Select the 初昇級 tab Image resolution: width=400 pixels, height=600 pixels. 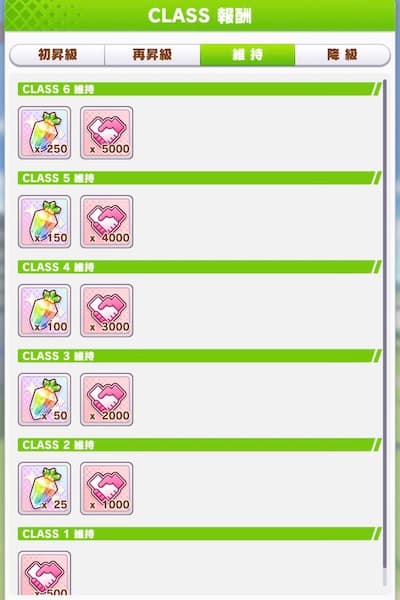pyautogui.click(x=57, y=55)
